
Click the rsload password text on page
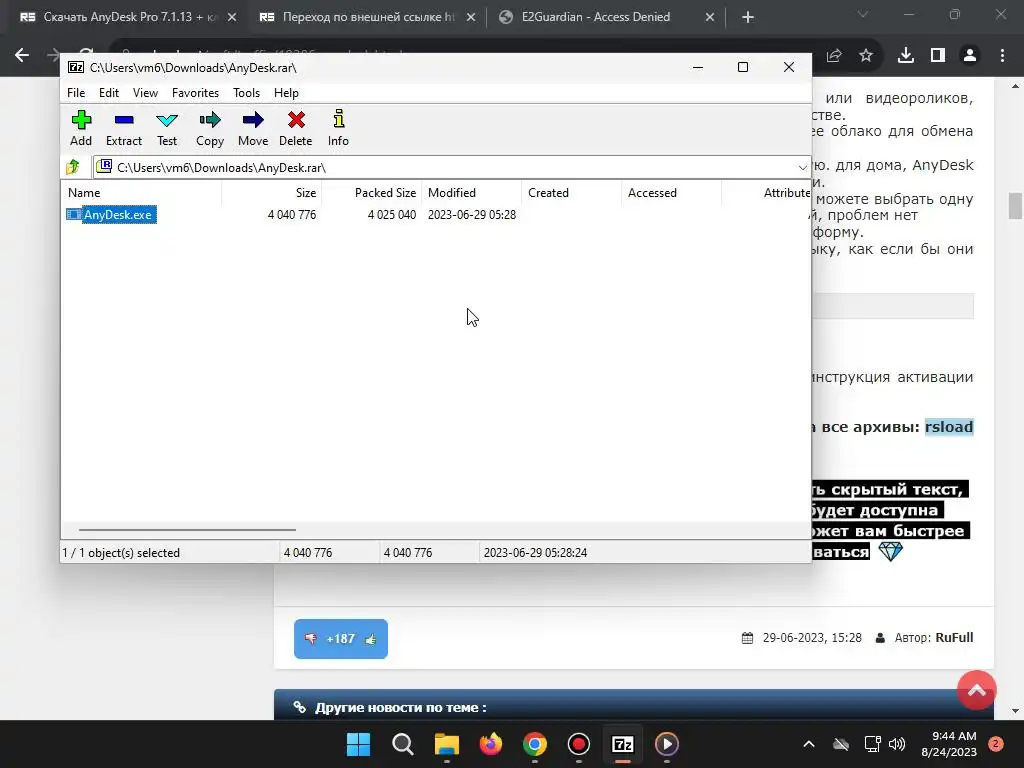coord(949,427)
